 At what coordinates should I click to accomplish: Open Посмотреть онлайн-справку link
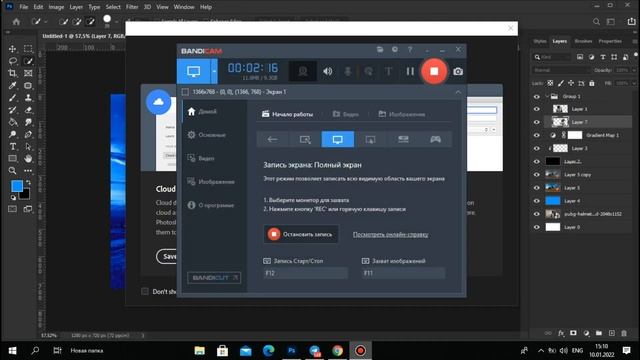point(391,235)
